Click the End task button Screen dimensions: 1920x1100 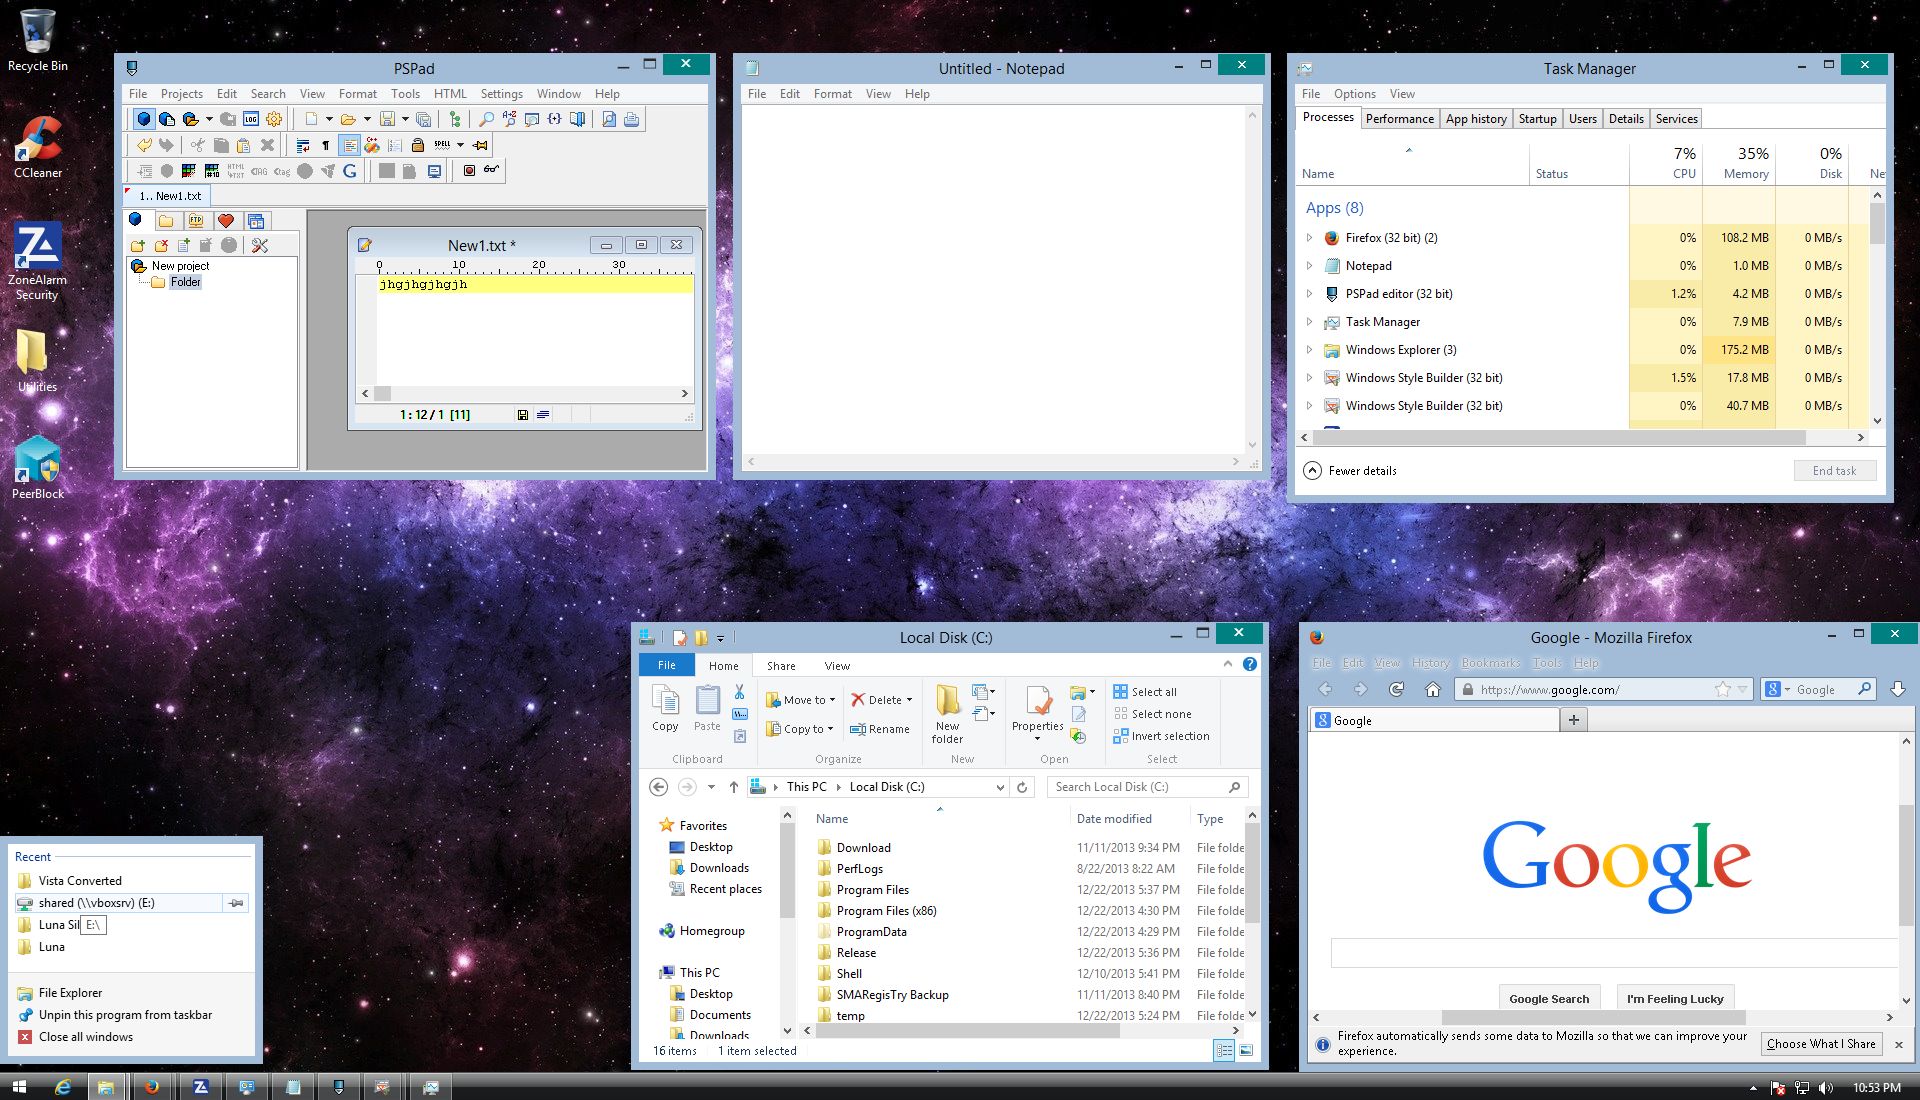pyautogui.click(x=1834, y=470)
